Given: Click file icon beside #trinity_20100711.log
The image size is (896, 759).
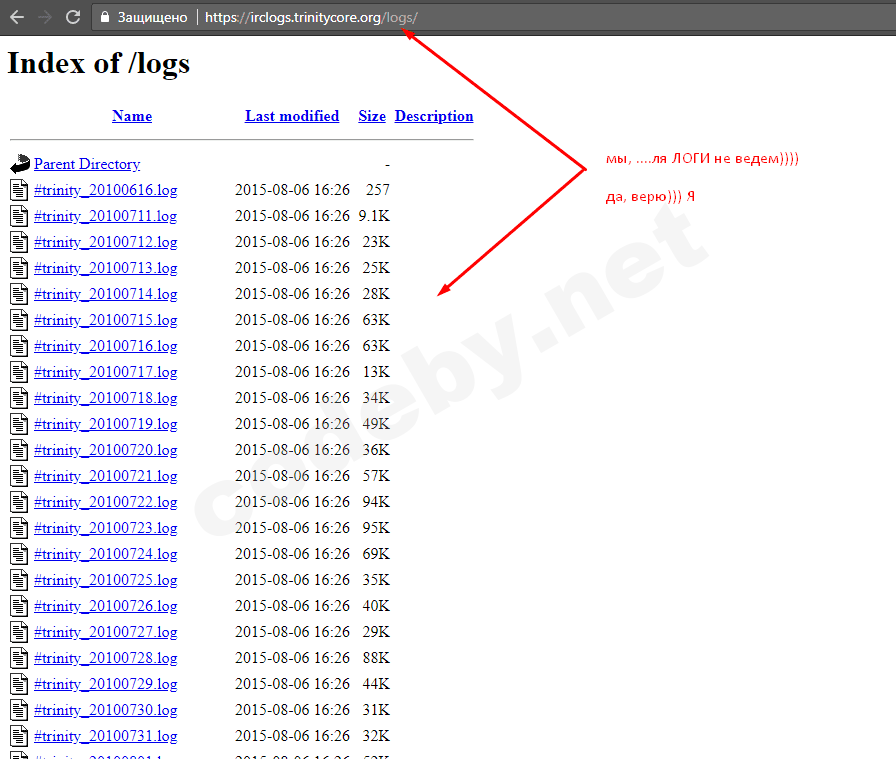Looking at the screenshot, I should coord(19,216).
